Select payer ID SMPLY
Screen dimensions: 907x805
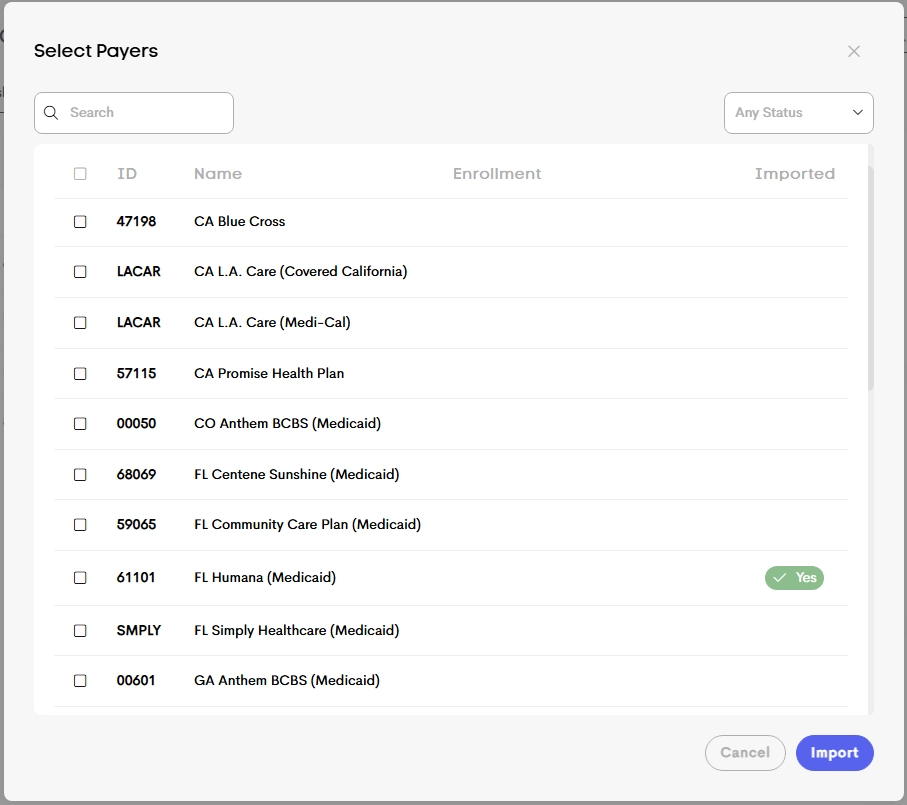139,630
